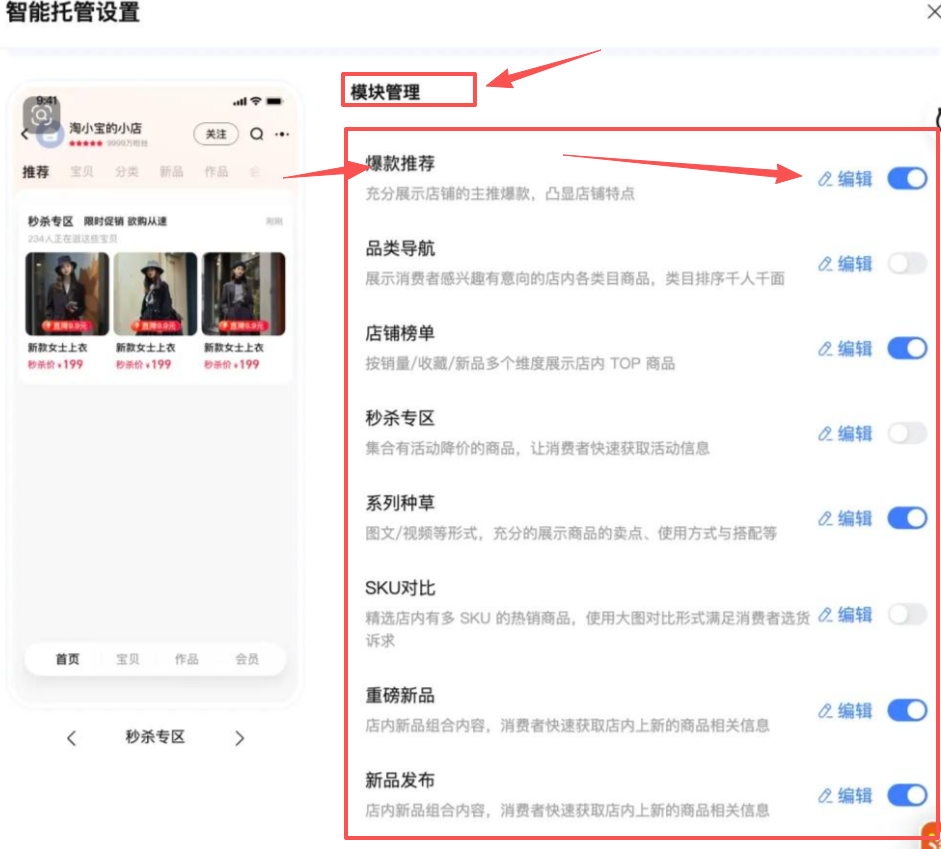
Task: Go to next preview with right chevron
Action: point(239,738)
